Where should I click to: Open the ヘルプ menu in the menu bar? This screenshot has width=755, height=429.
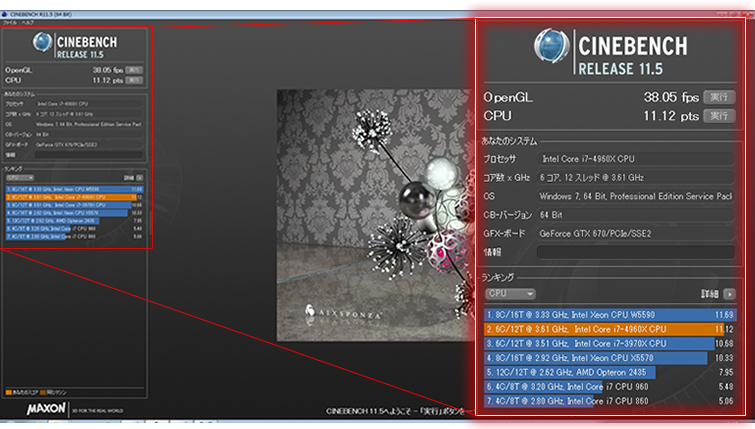pos(28,21)
